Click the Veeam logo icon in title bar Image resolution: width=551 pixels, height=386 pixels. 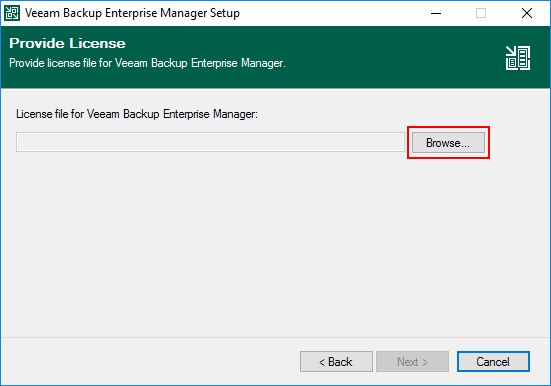pyautogui.click(x=12, y=13)
